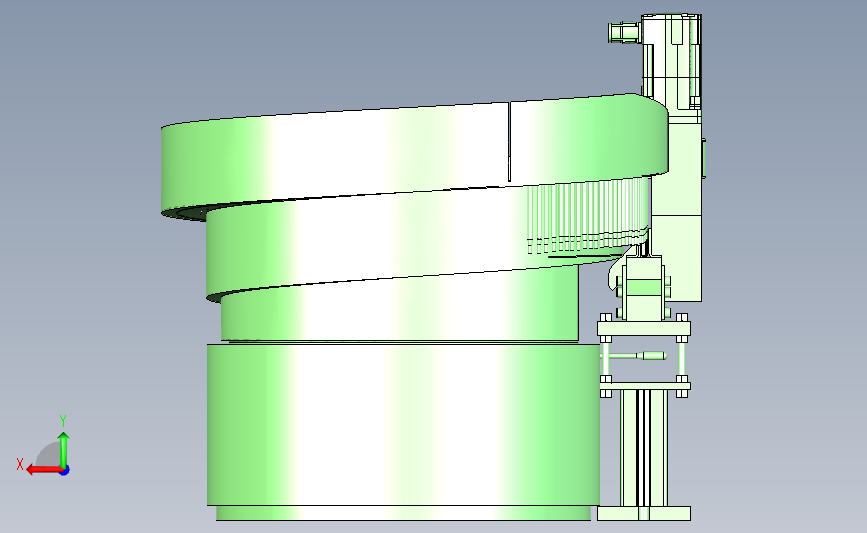
Task: Click the red X axis arrow
Action: coord(43,470)
